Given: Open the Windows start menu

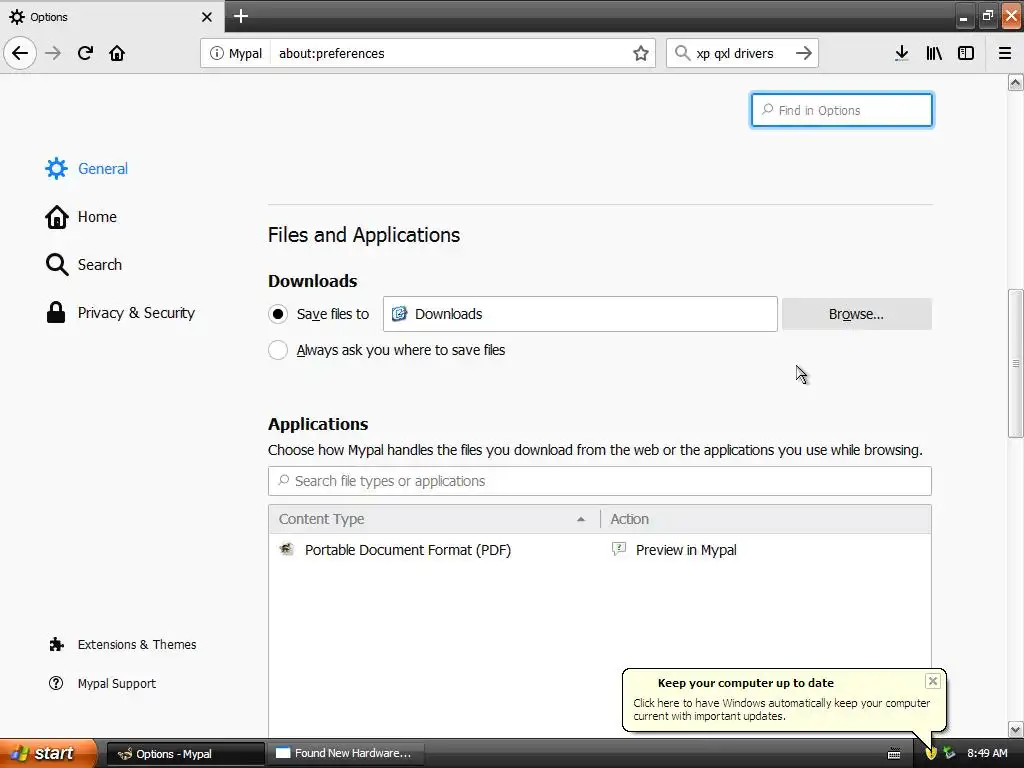Looking at the screenshot, I should 48,753.
